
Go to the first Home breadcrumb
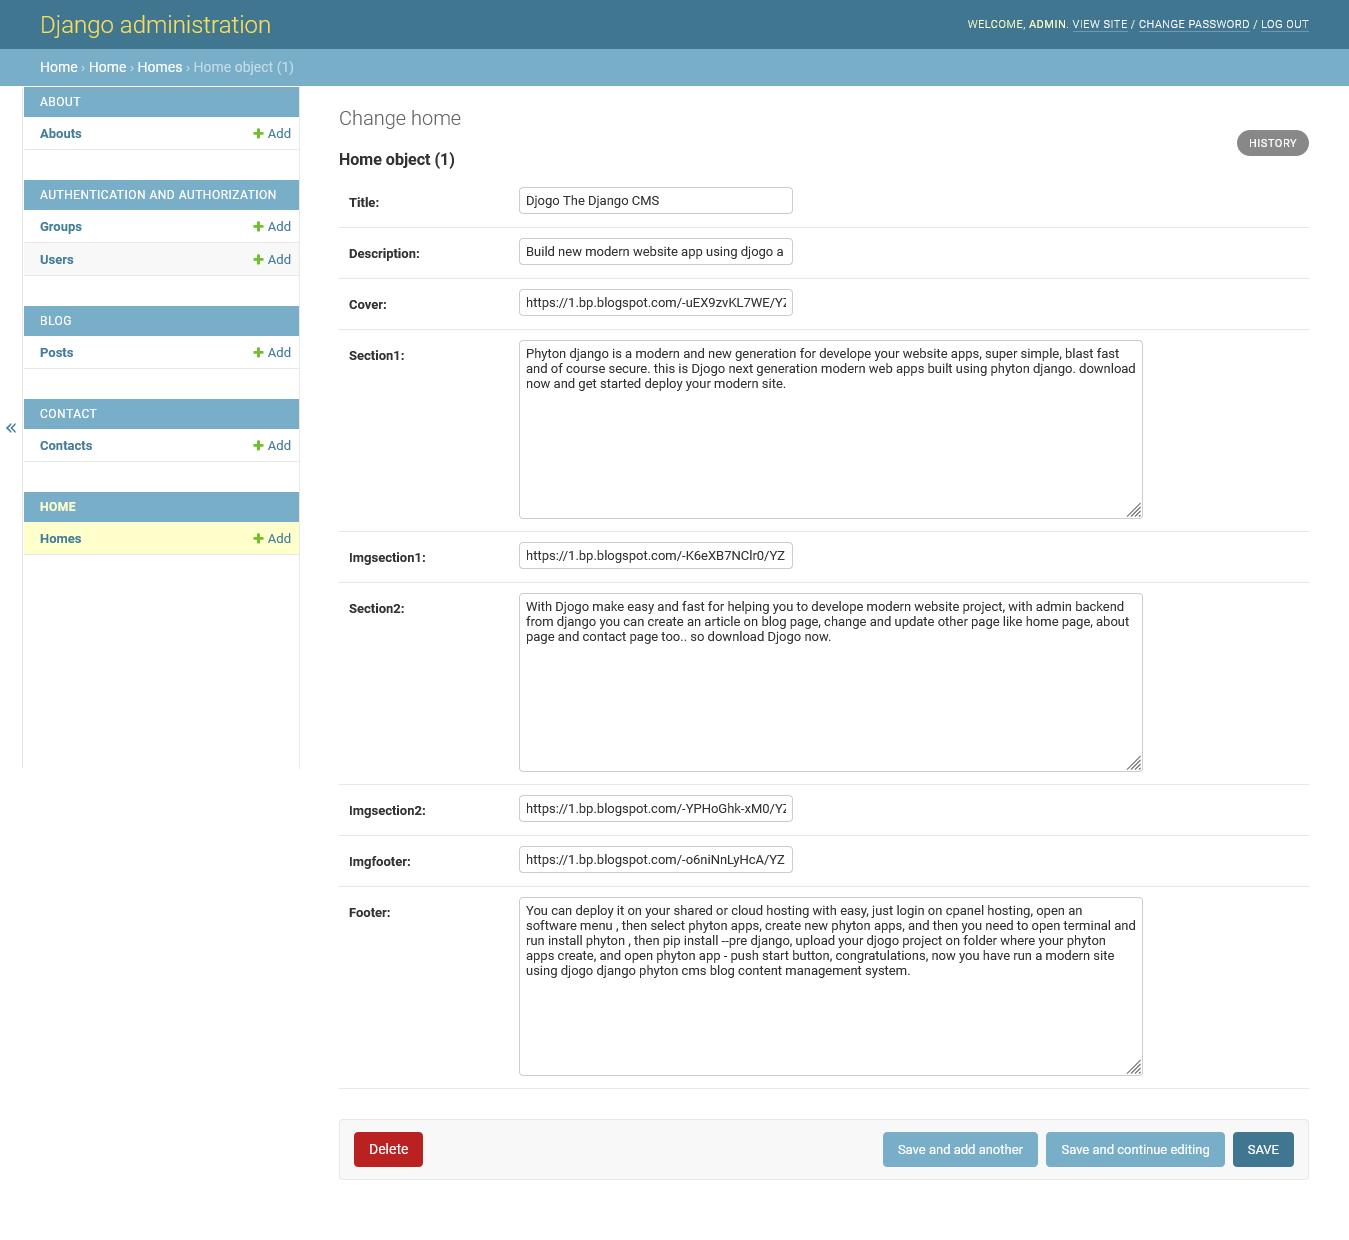point(59,67)
